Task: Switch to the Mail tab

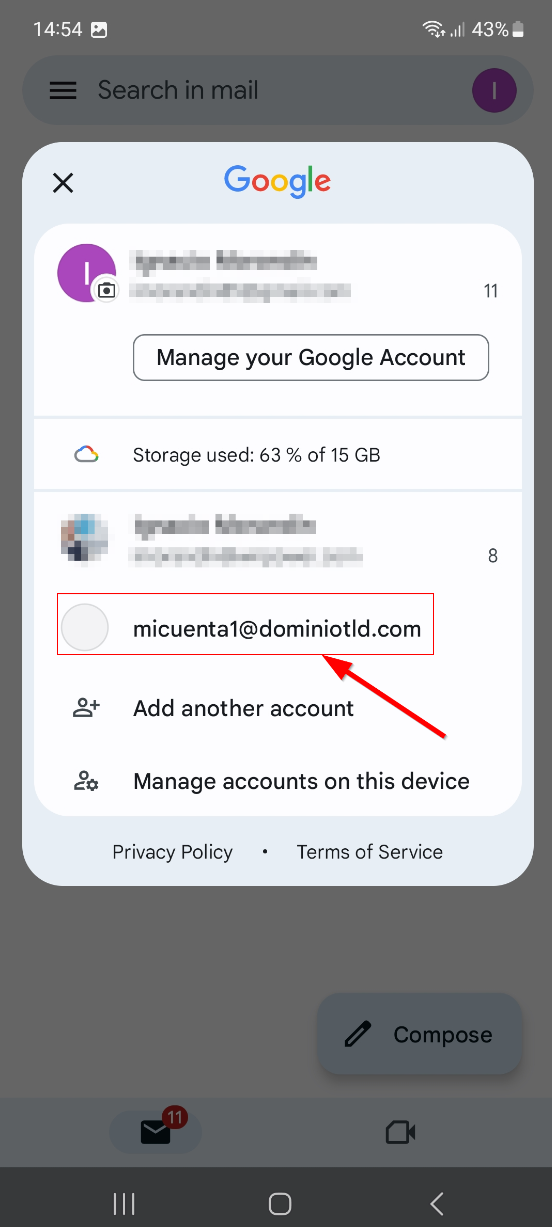Action: (155, 1131)
